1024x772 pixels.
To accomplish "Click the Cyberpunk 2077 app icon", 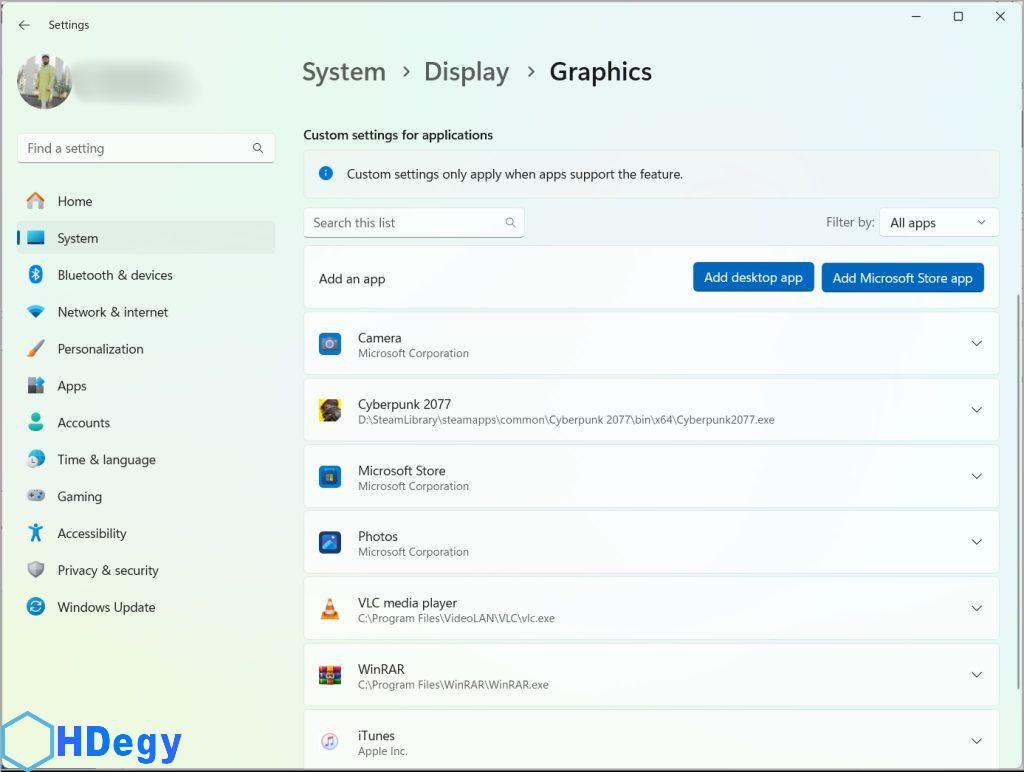I will click(x=330, y=410).
